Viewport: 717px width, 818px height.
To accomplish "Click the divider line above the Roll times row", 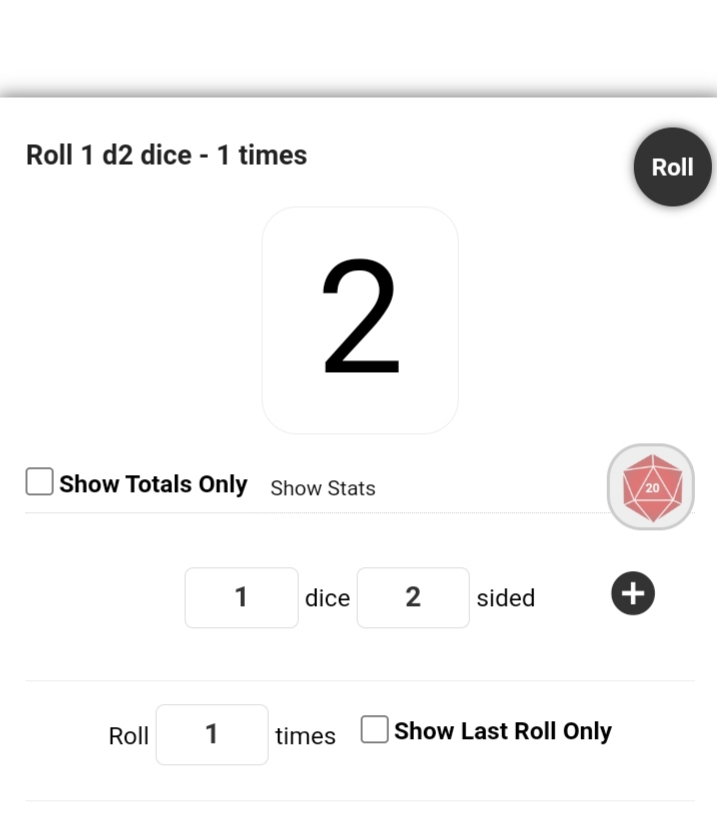I will click(358, 681).
